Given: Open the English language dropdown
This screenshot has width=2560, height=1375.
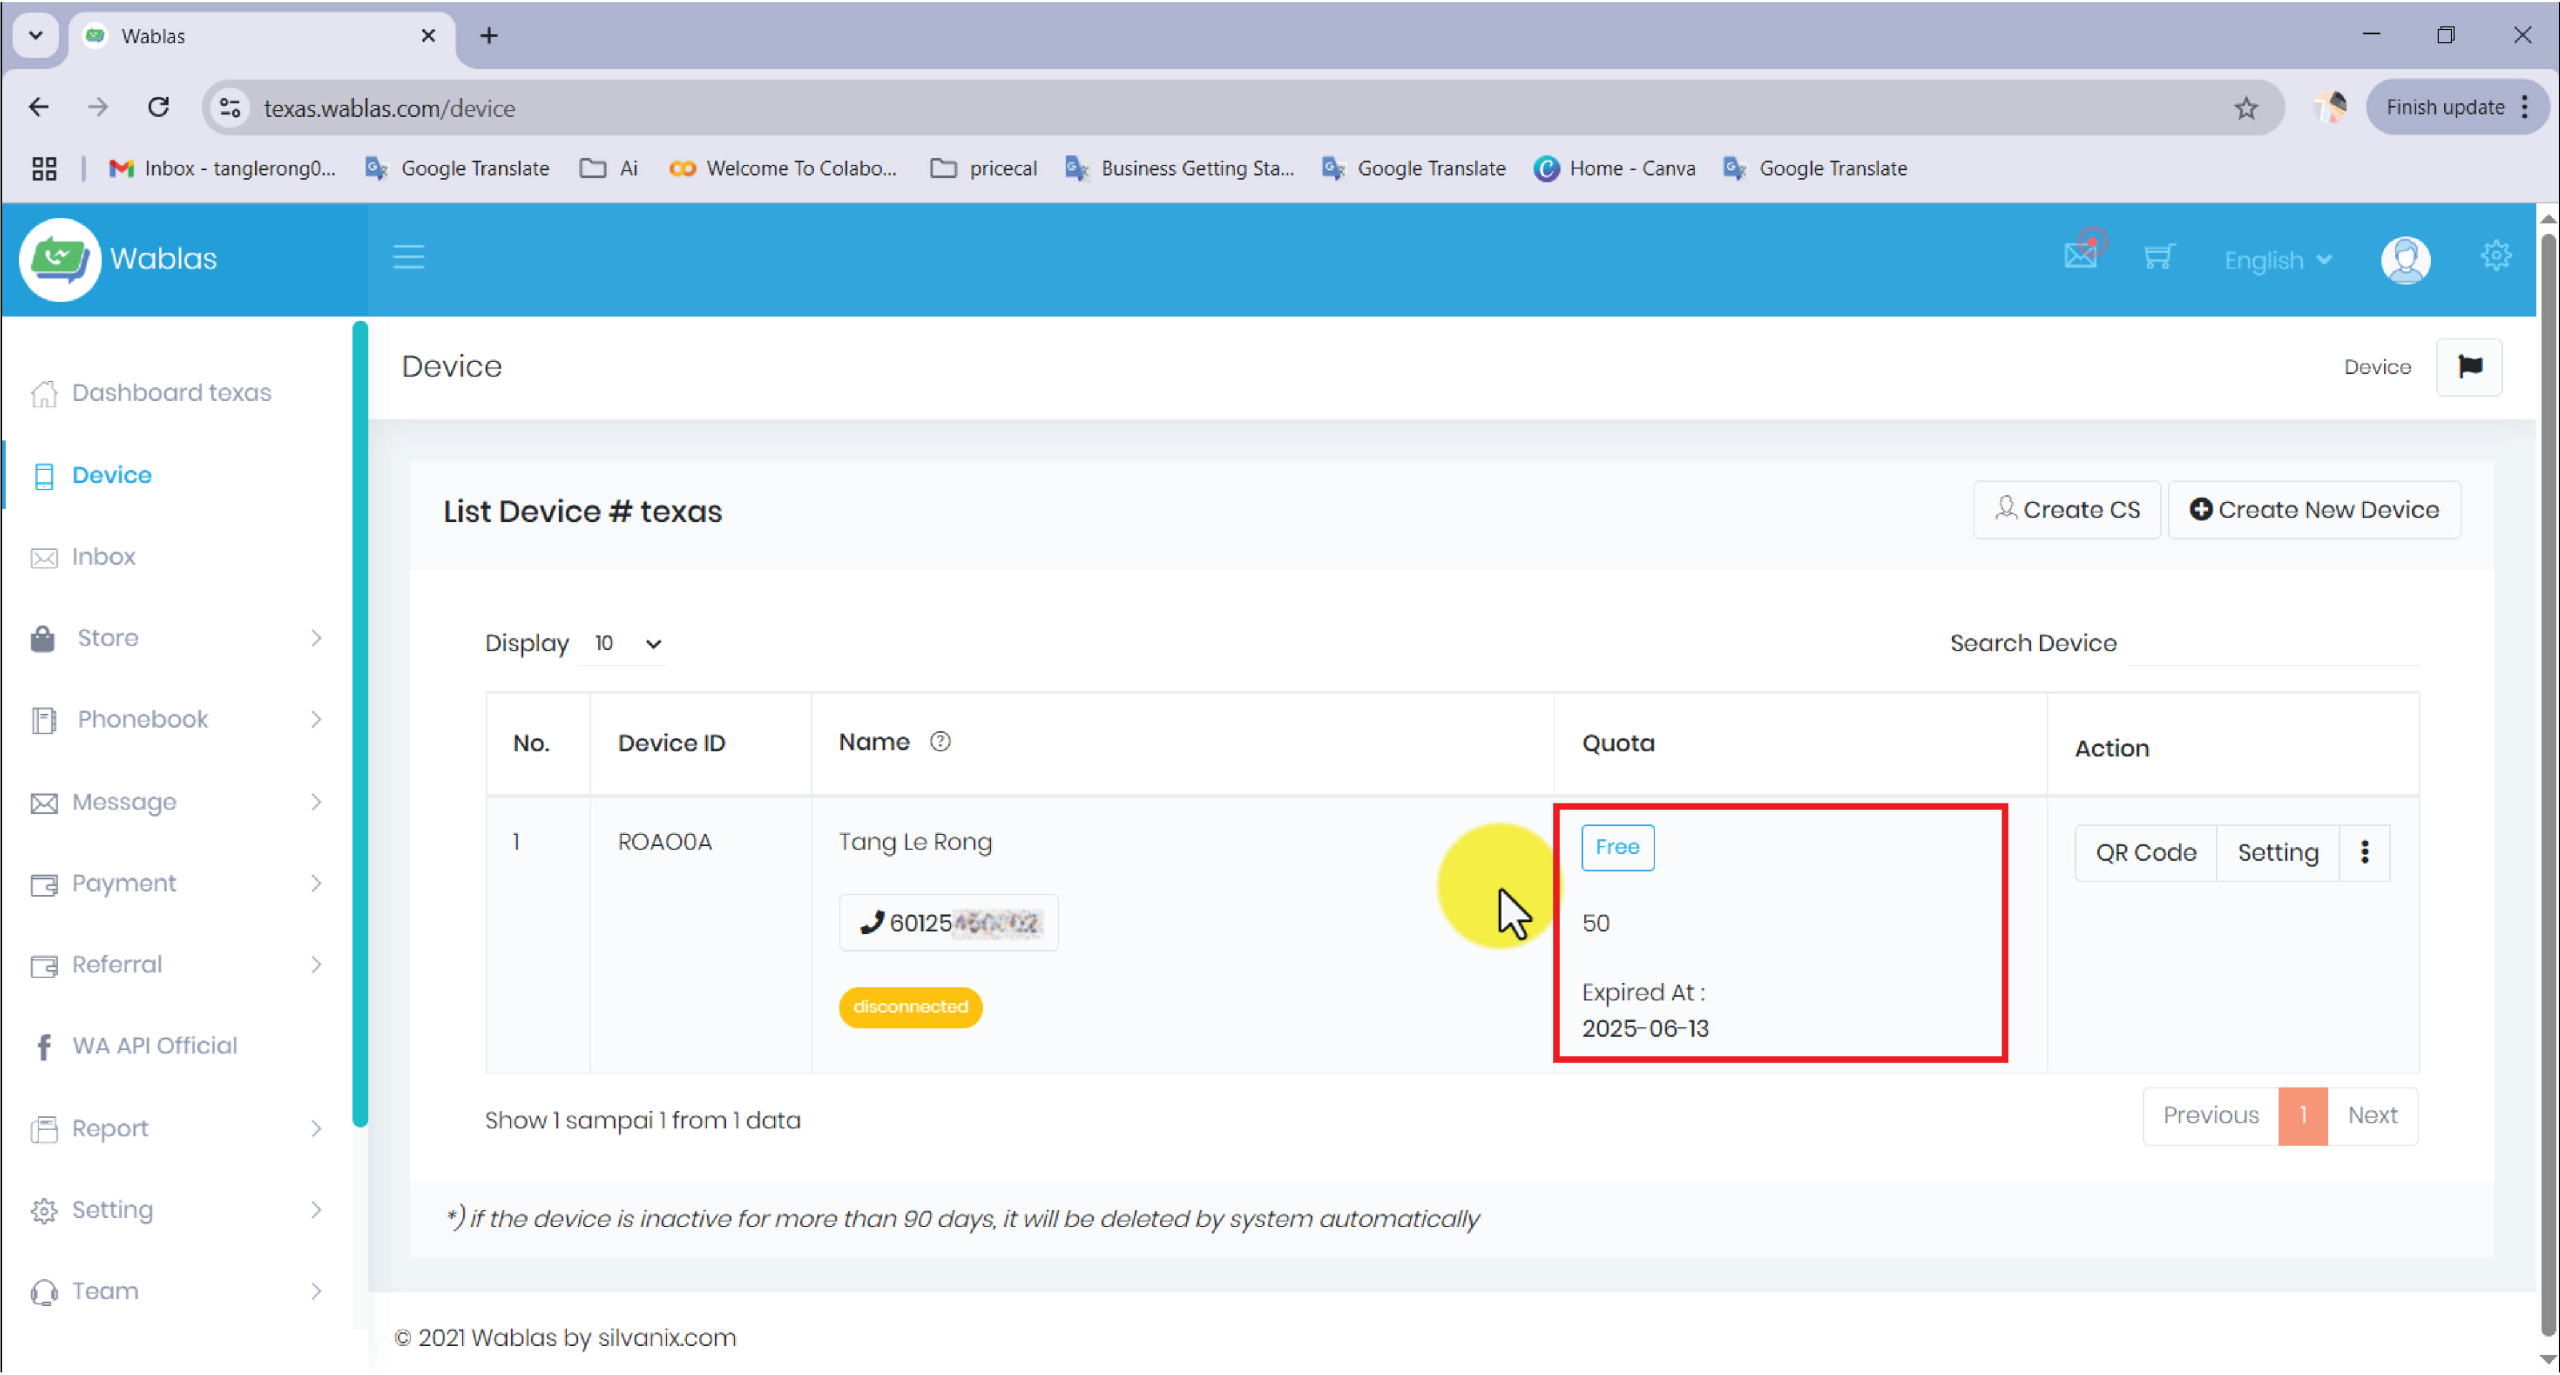Looking at the screenshot, I should point(2278,260).
